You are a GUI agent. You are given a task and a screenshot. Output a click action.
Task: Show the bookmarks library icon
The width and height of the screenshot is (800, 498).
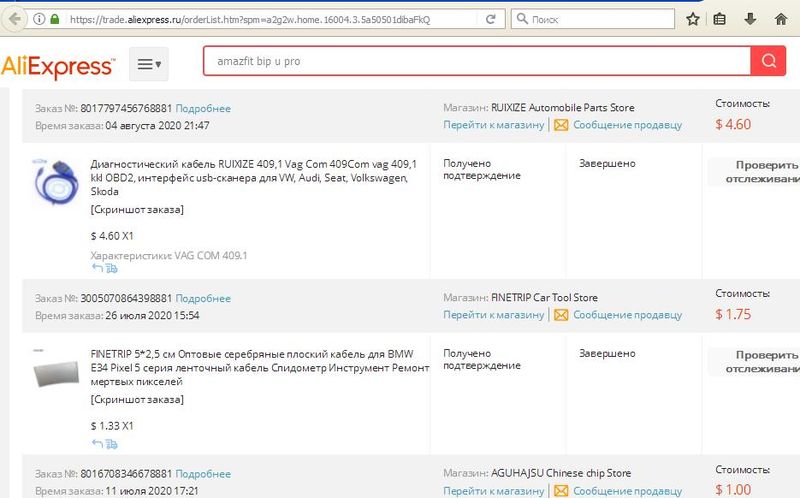721,19
